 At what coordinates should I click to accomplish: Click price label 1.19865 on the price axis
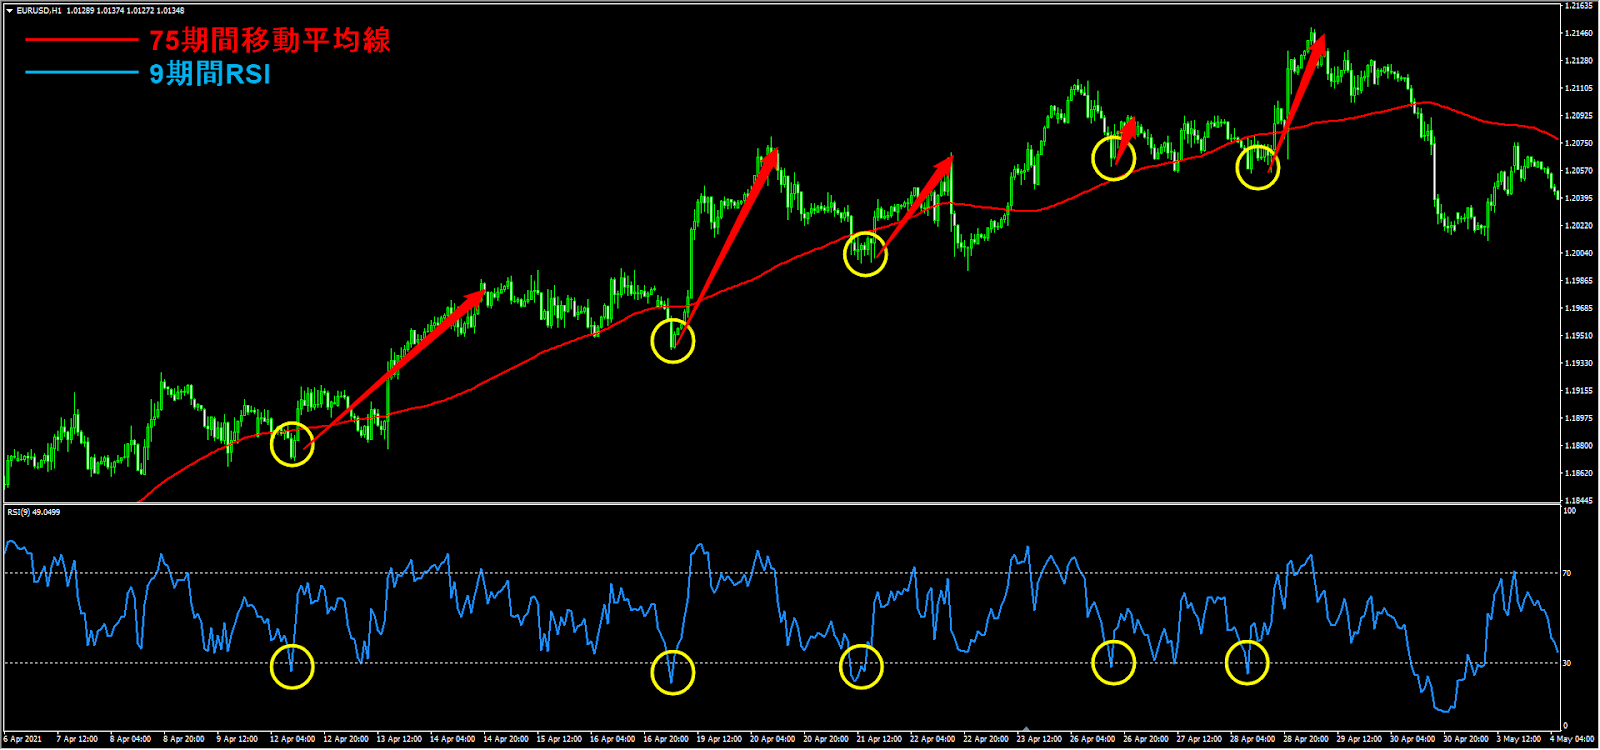[x=1578, y=280]
